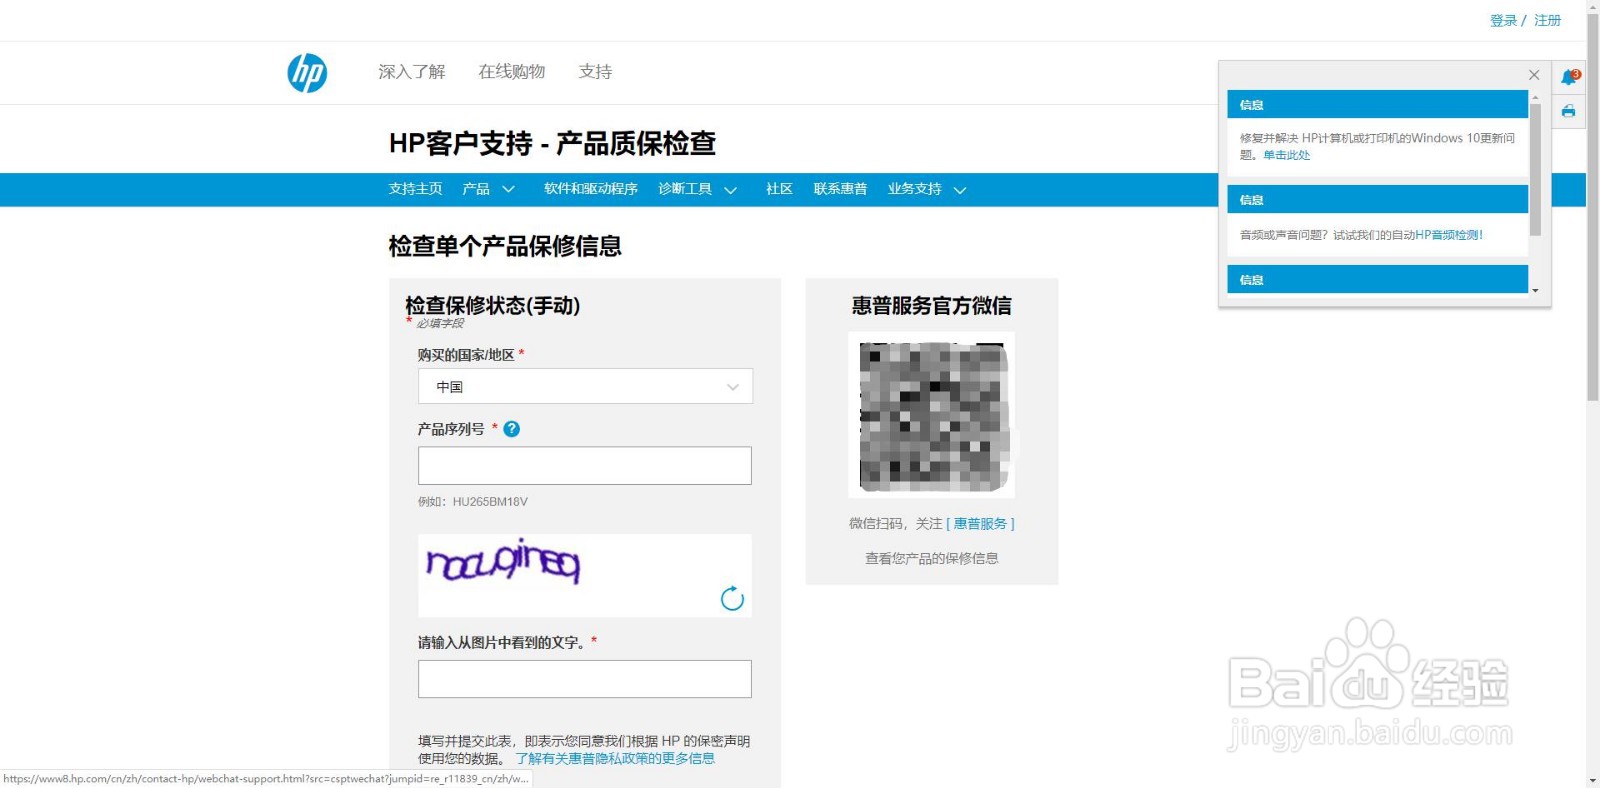This screenshot has height=788, width=1600.
Task: Click the 登录 link
Action: coord(1503,21)
